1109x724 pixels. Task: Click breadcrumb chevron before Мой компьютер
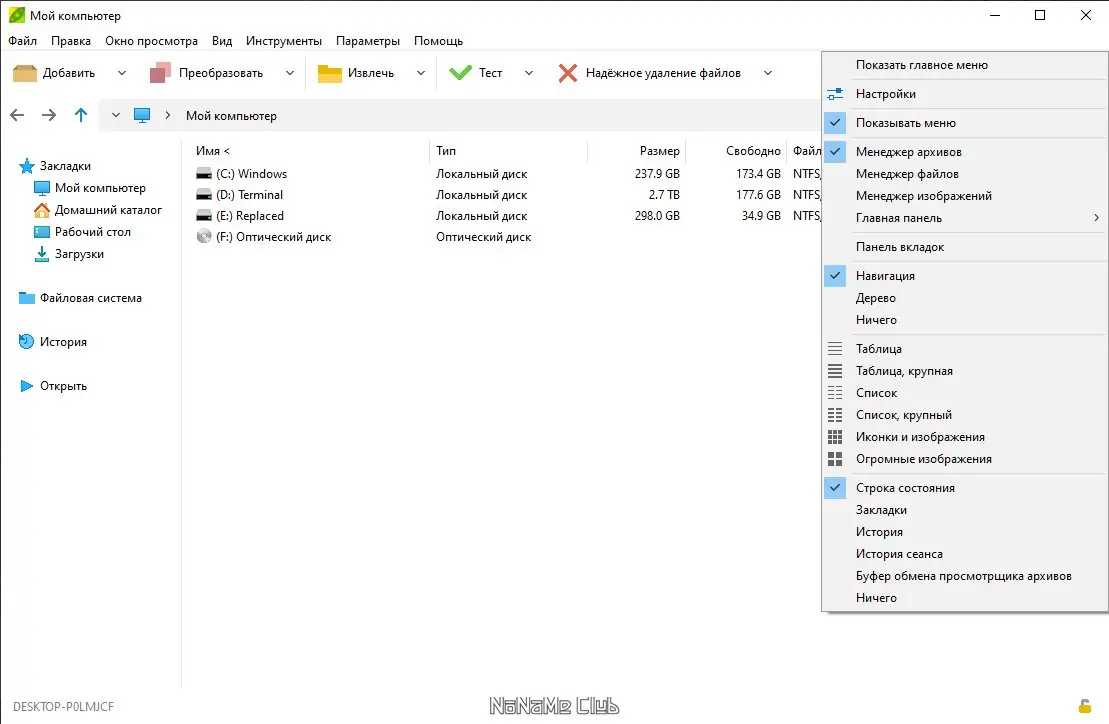(x=168, y=115)
